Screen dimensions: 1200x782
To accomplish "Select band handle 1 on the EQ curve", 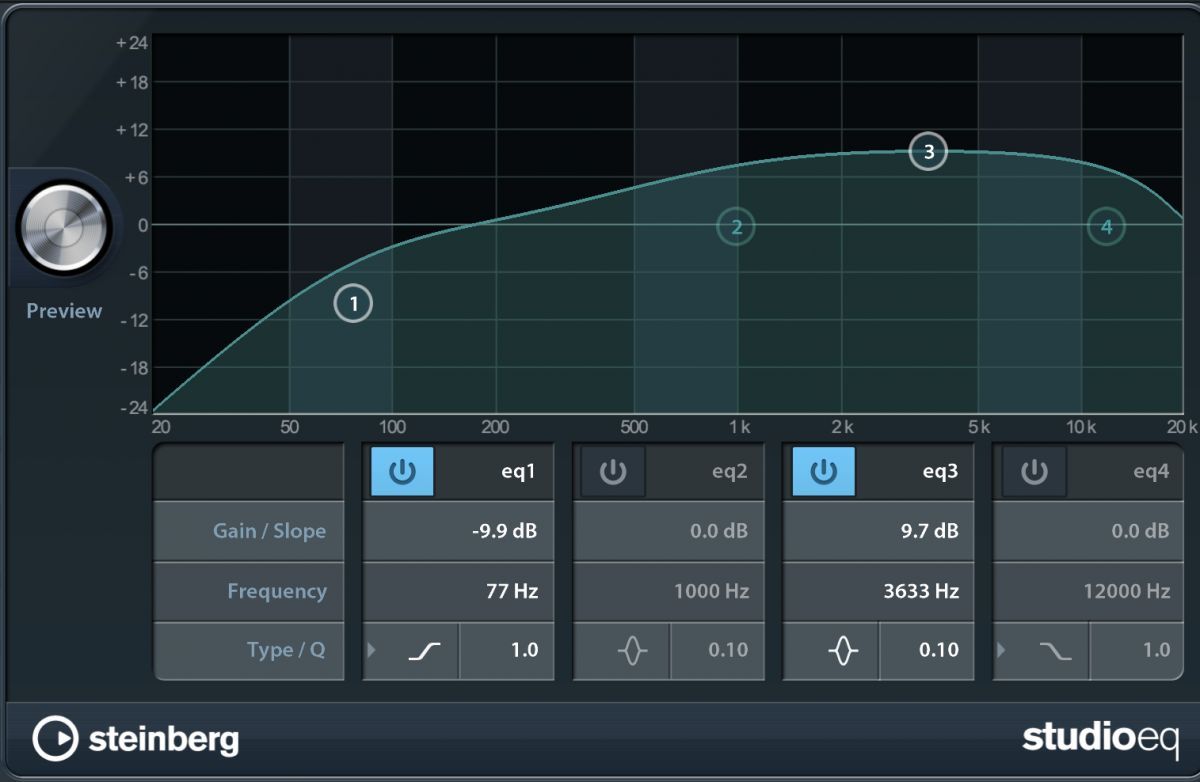I will coord(352,303).
